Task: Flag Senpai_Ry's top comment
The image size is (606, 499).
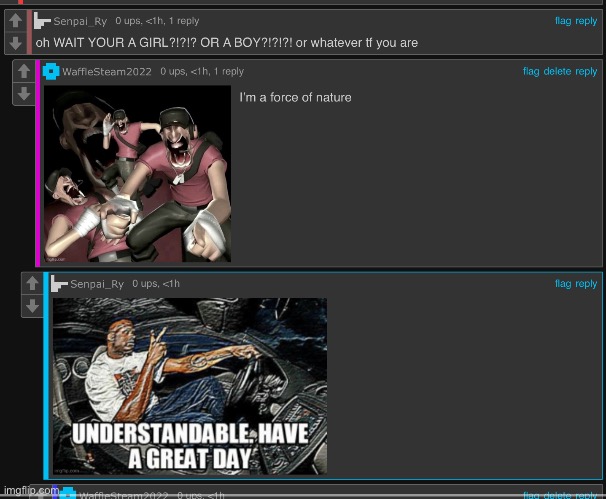Action: pos(563,20)
